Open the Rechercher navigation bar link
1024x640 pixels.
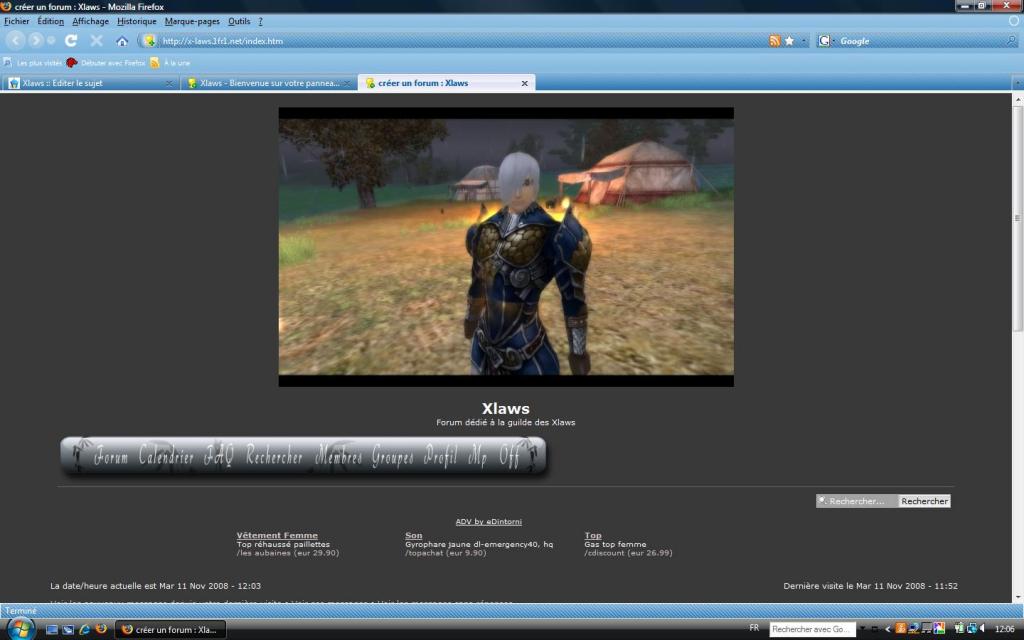point(274,456)
